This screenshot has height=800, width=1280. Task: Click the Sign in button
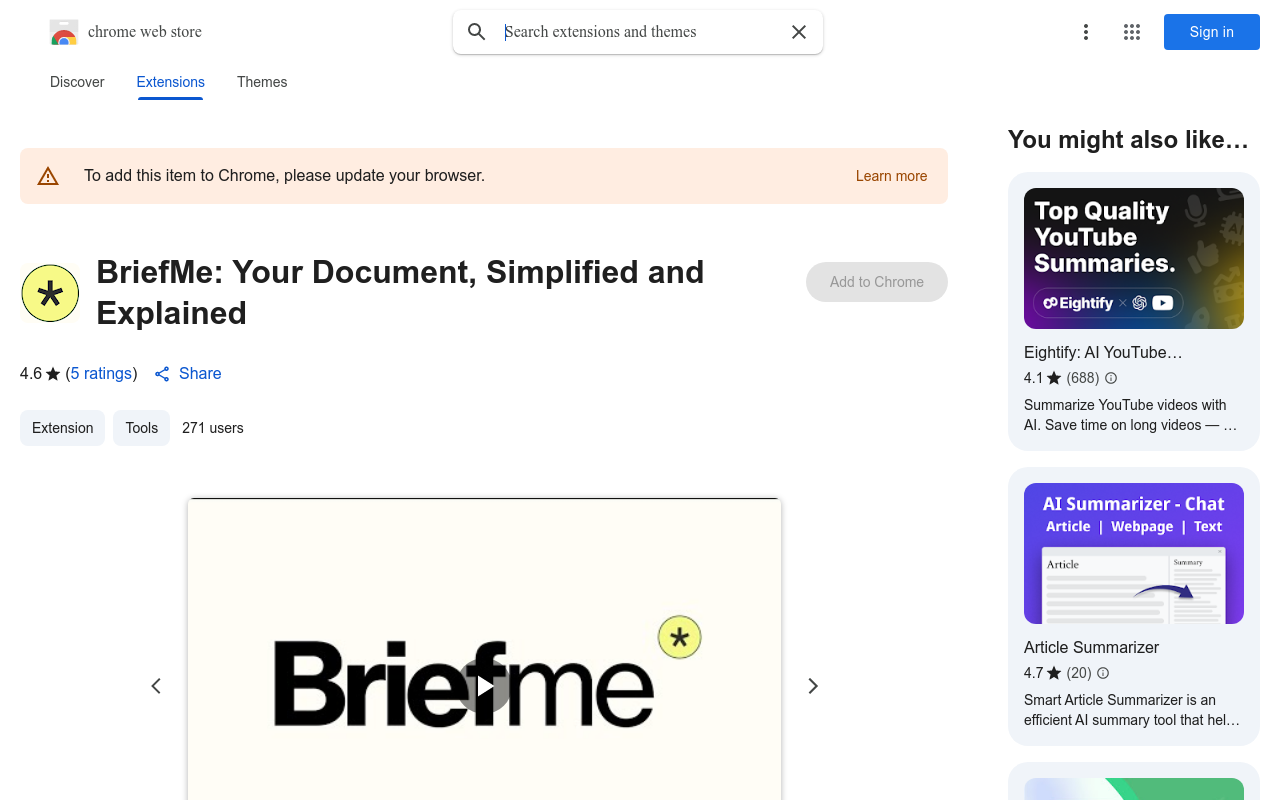coord(1212,32)
